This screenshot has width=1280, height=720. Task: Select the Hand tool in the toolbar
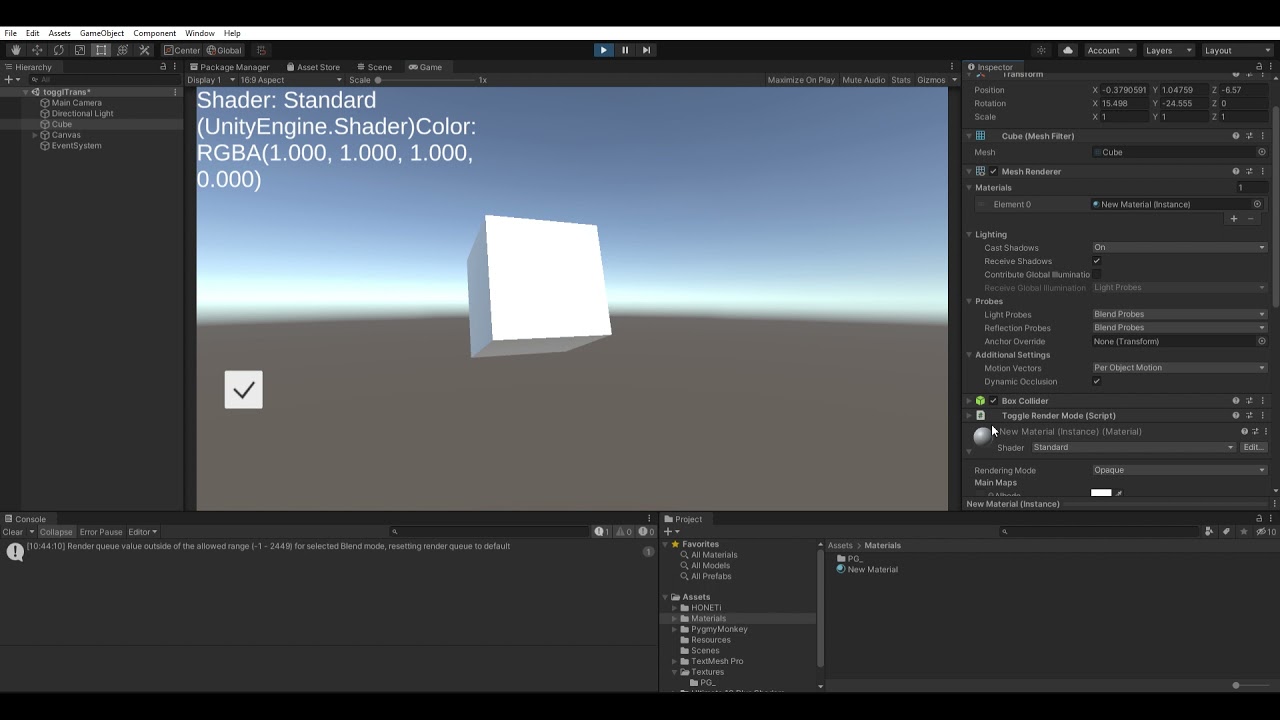(x=14, y=50)
